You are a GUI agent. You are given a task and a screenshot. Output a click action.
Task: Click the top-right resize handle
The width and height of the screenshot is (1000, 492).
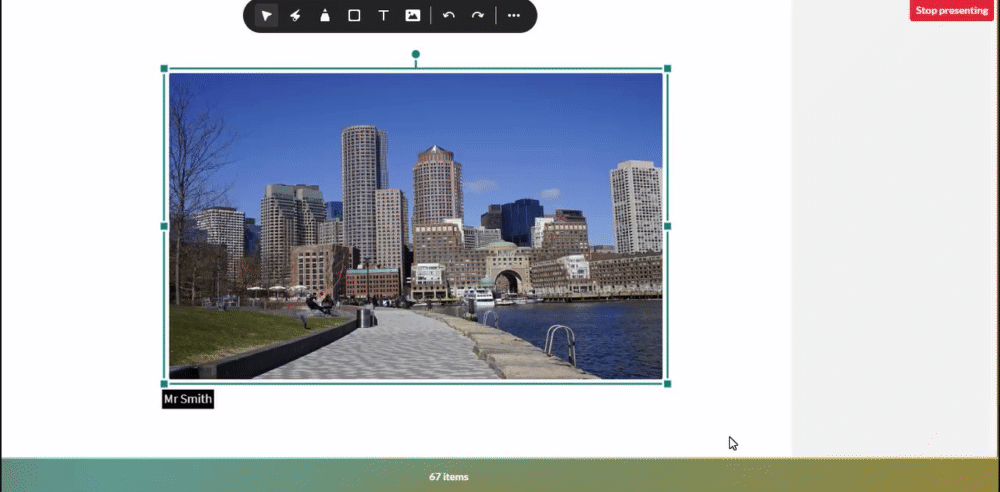(667, 69)
